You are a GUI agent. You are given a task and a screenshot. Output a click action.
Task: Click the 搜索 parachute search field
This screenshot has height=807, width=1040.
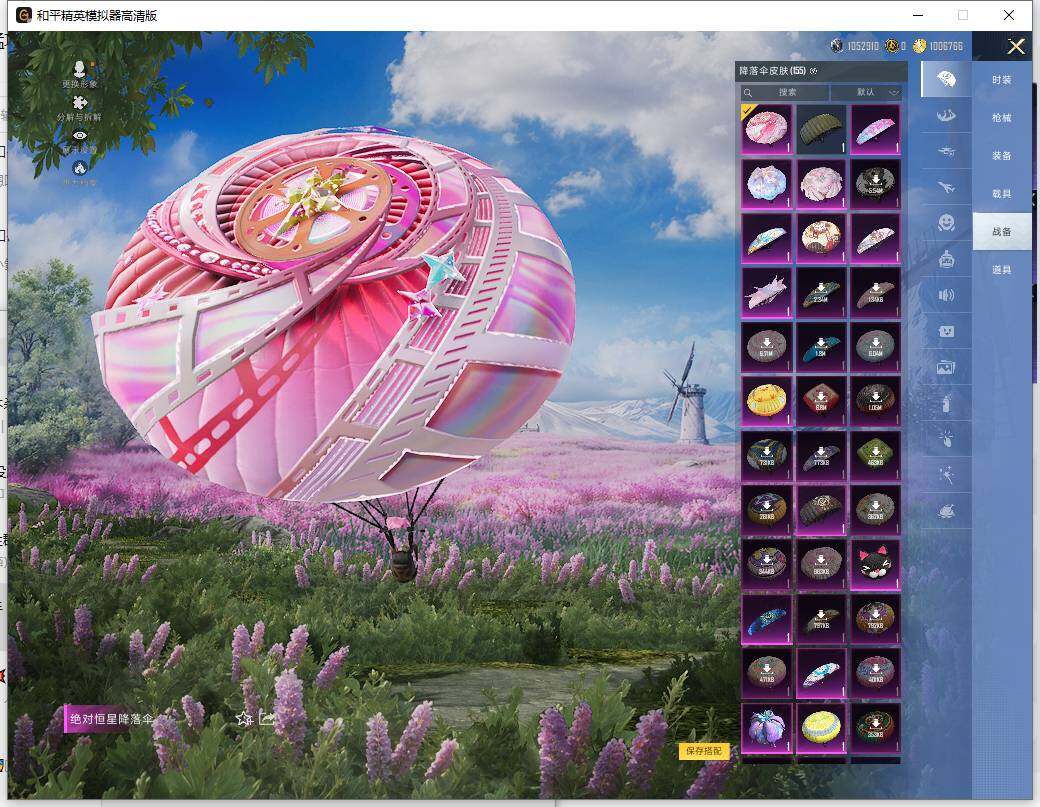(x=786, y=92)
